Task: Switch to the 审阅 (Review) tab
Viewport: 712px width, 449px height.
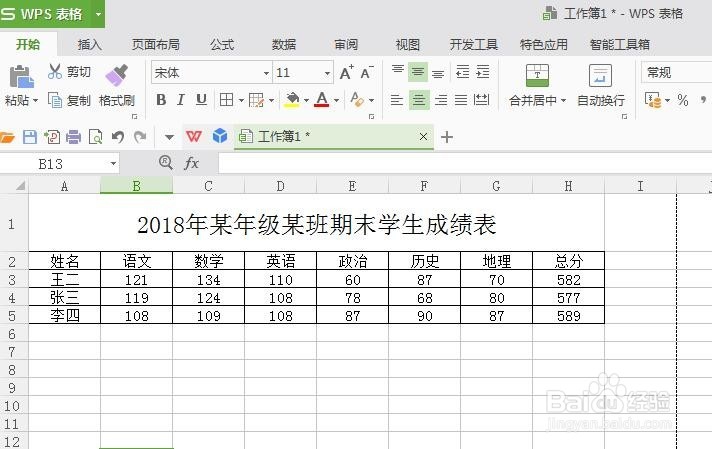Action: pyautogui.click(x=346, y=44)
